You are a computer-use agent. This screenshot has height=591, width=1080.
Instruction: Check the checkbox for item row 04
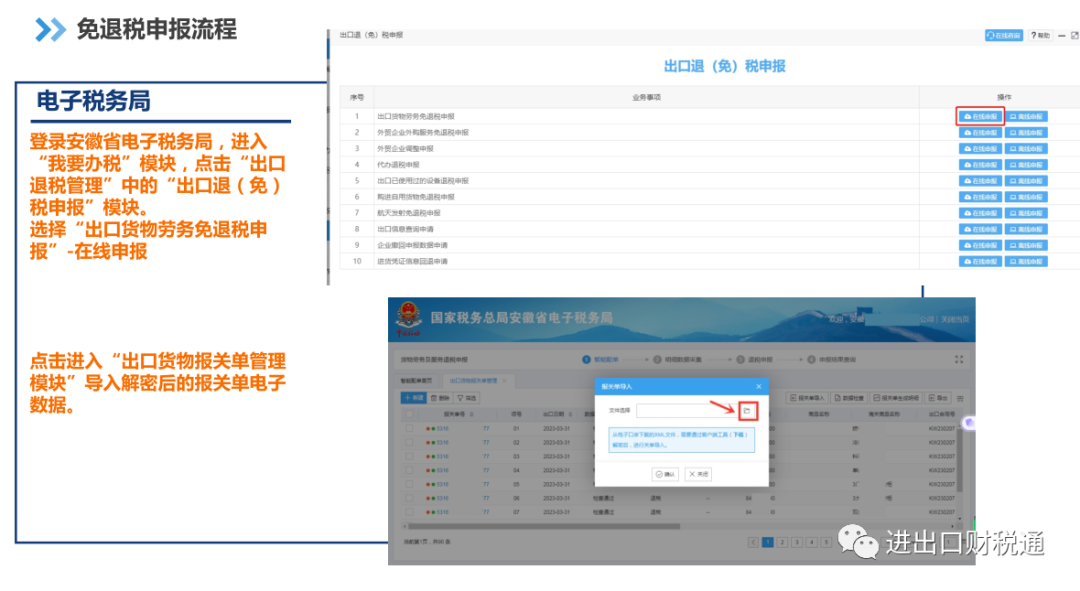click(x=409, y=470)
